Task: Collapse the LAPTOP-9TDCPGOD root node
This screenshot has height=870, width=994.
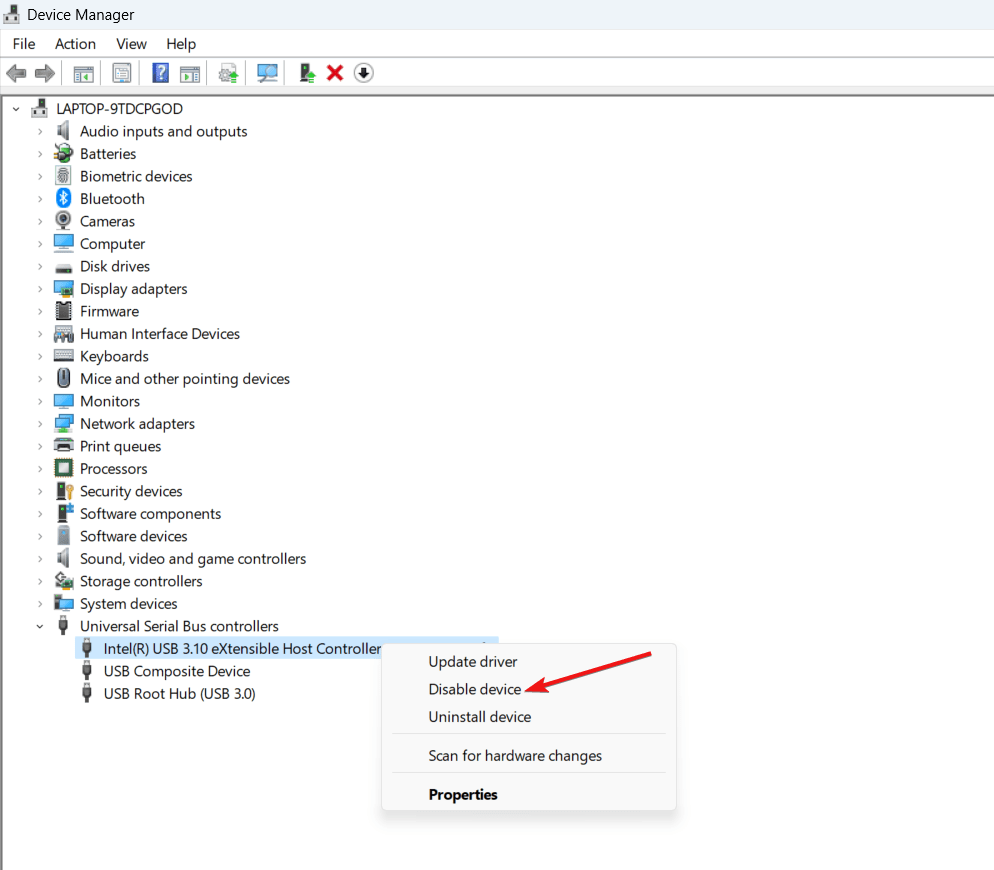Action: coord(16,109)
